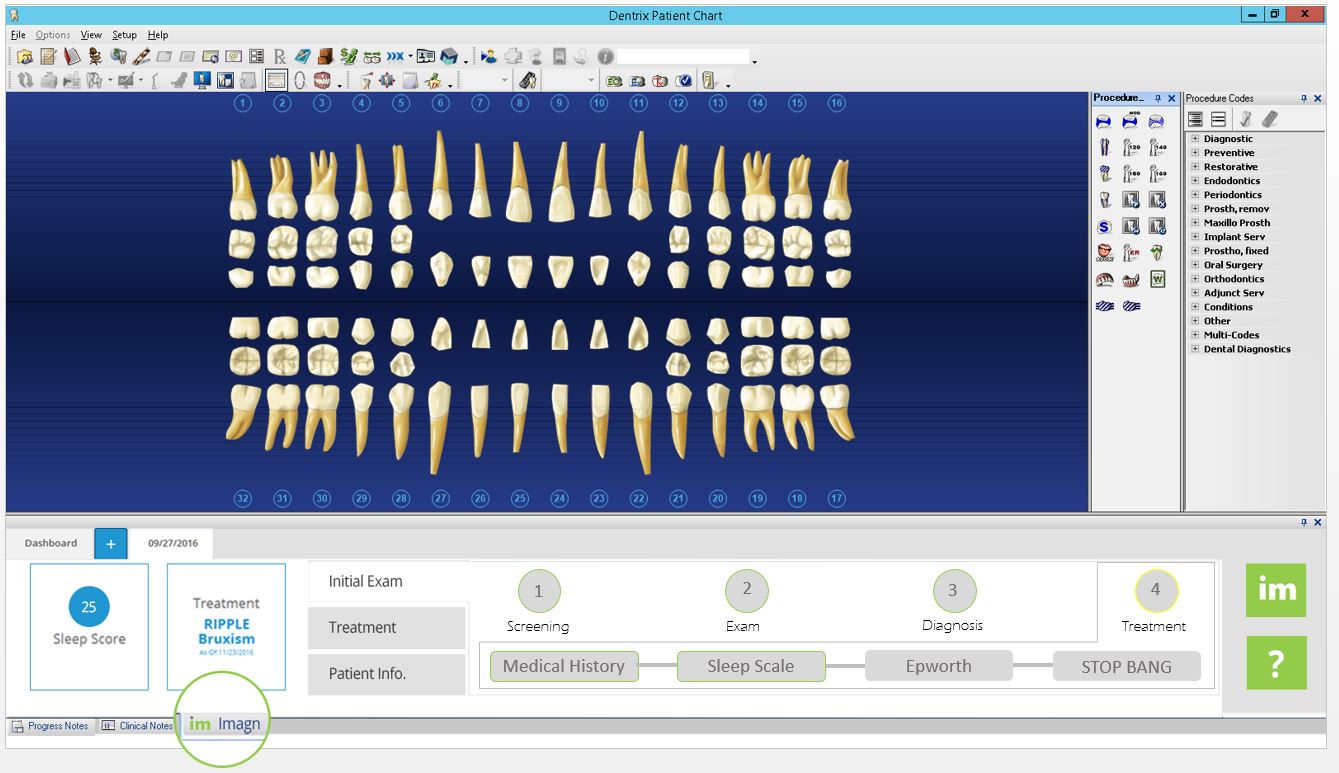Open the Imagn tab at the bottom
Screen dimensions: 1339x773
225,724
